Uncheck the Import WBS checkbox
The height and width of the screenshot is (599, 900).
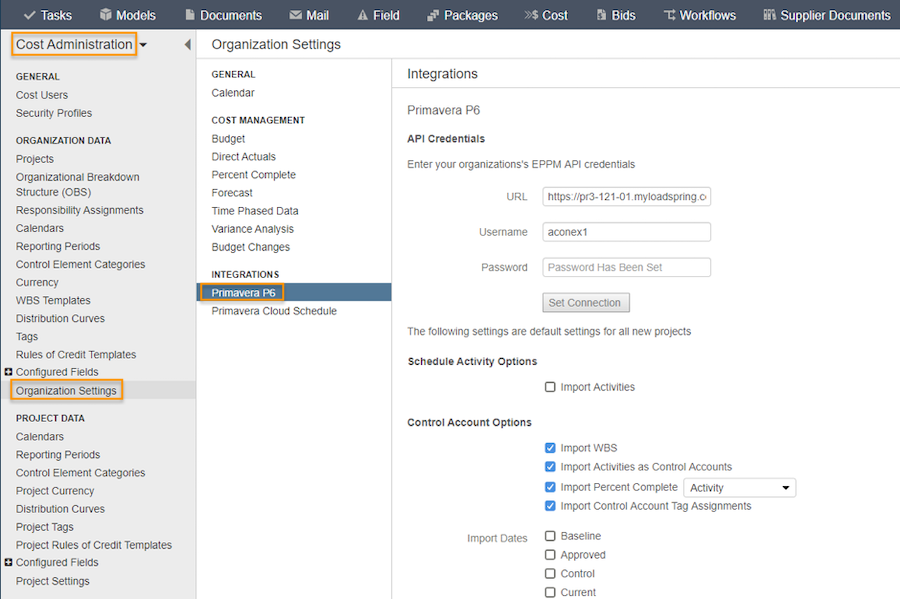point(550,448)
